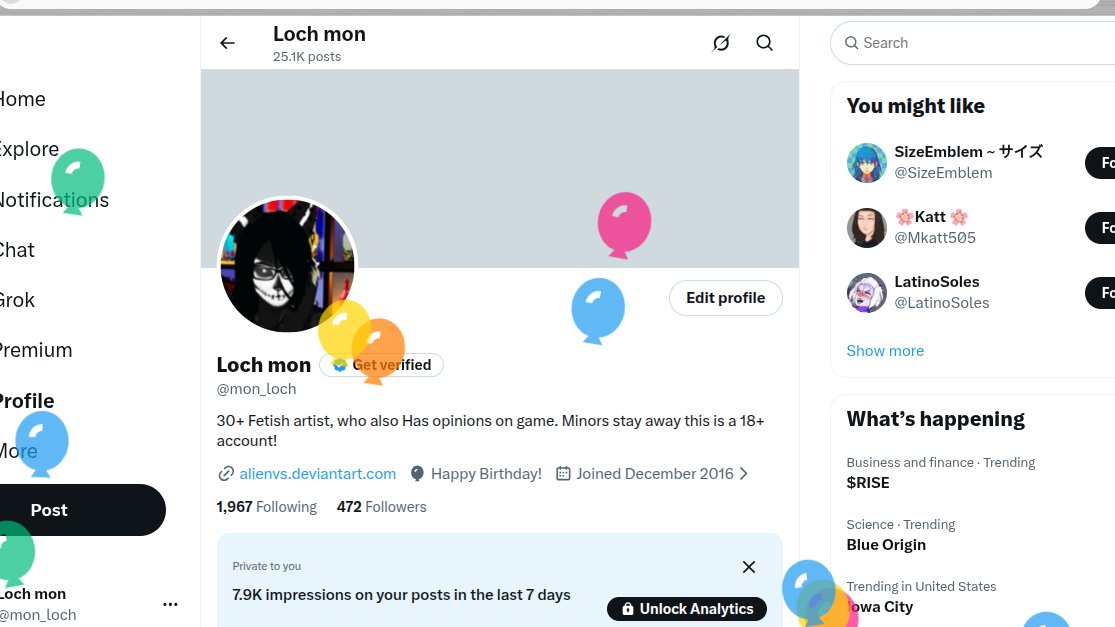Image resolution: width=1115 pixels, height=627 pixels.
Task: Click the profile bio text about Fetish artist
Action: click(490, 431)
